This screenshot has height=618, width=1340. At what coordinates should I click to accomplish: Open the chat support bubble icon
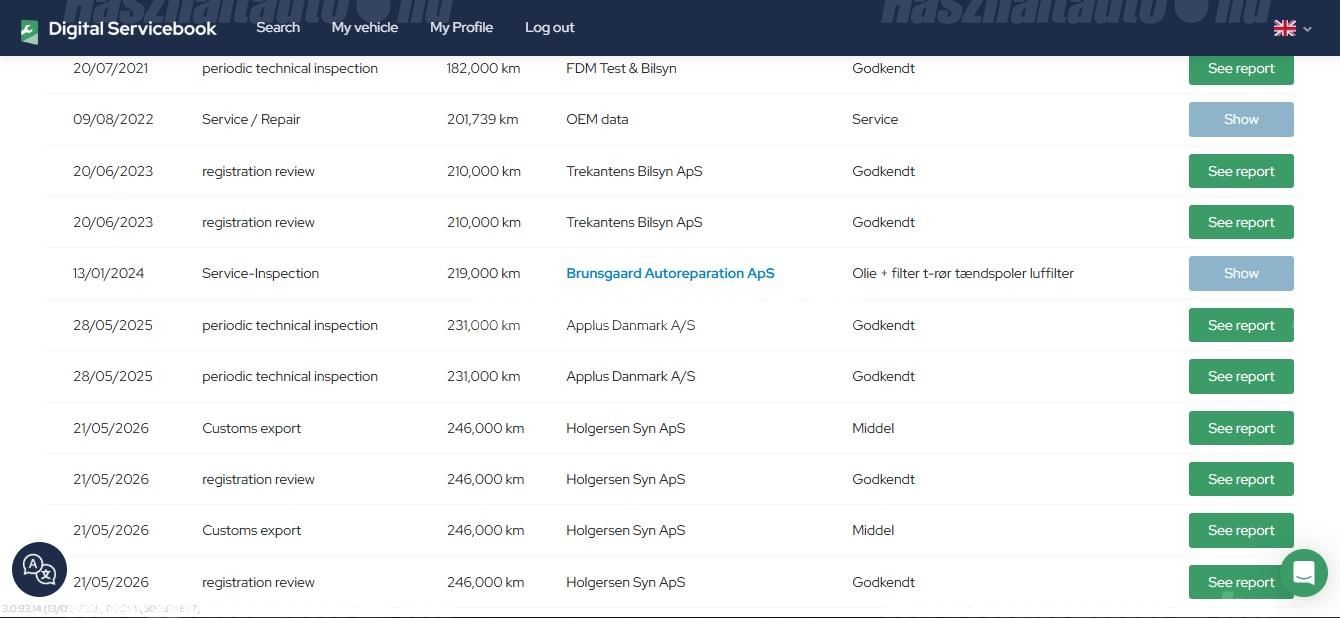pyautogui.click(x=1303, y=573)
